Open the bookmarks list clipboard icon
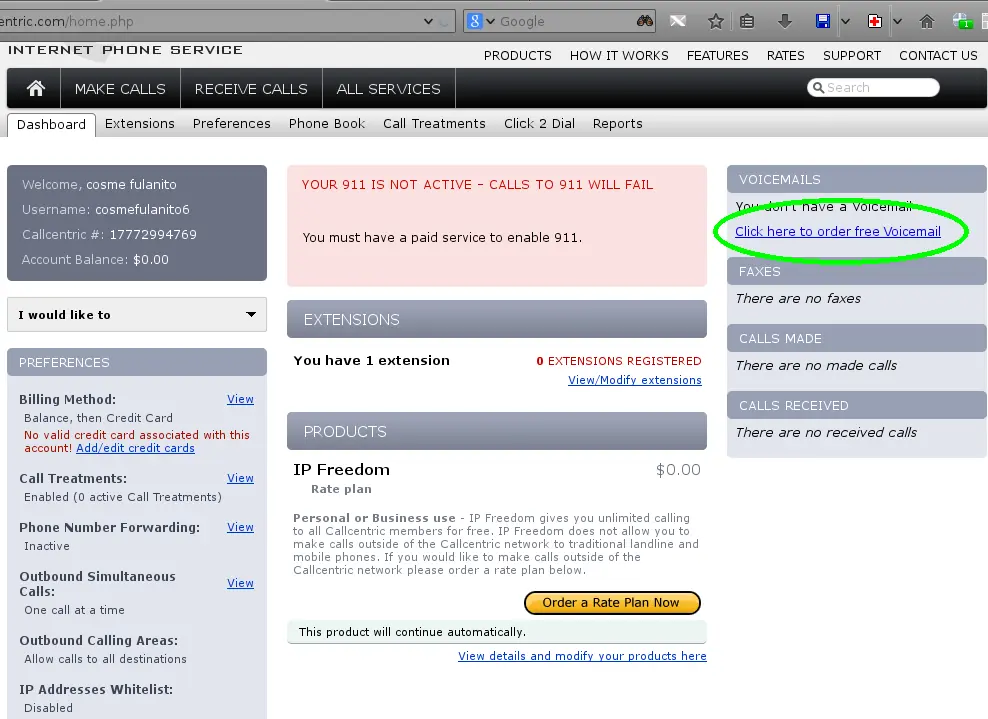This screenshot has width=988, height=719. 747,21
